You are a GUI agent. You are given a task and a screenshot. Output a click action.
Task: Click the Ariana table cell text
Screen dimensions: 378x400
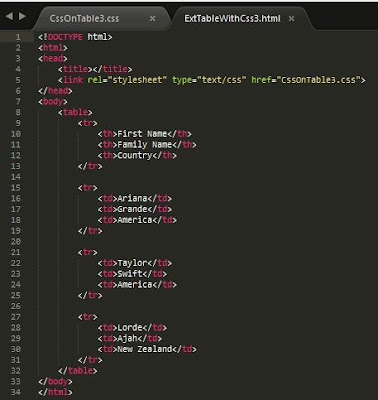point(132,198)
